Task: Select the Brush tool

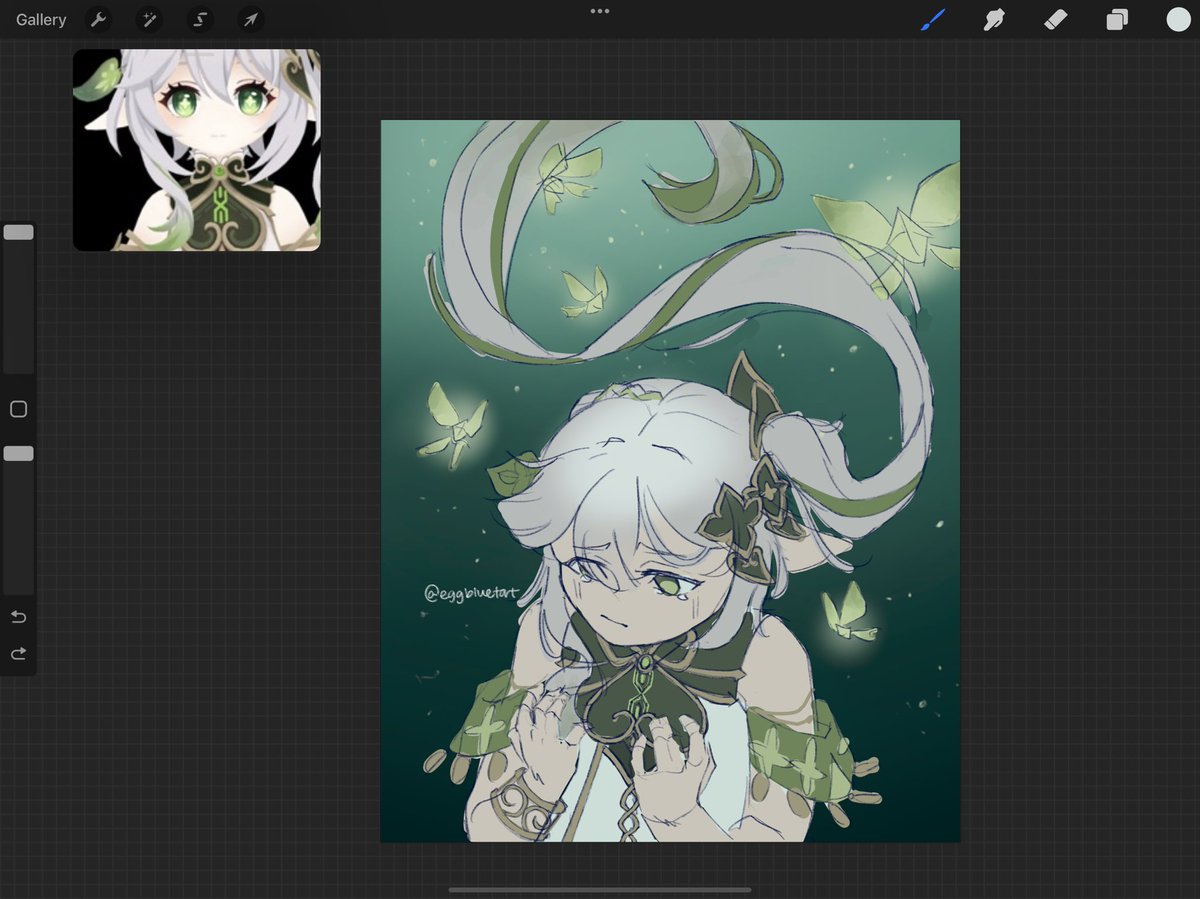Action: [932, 19]
